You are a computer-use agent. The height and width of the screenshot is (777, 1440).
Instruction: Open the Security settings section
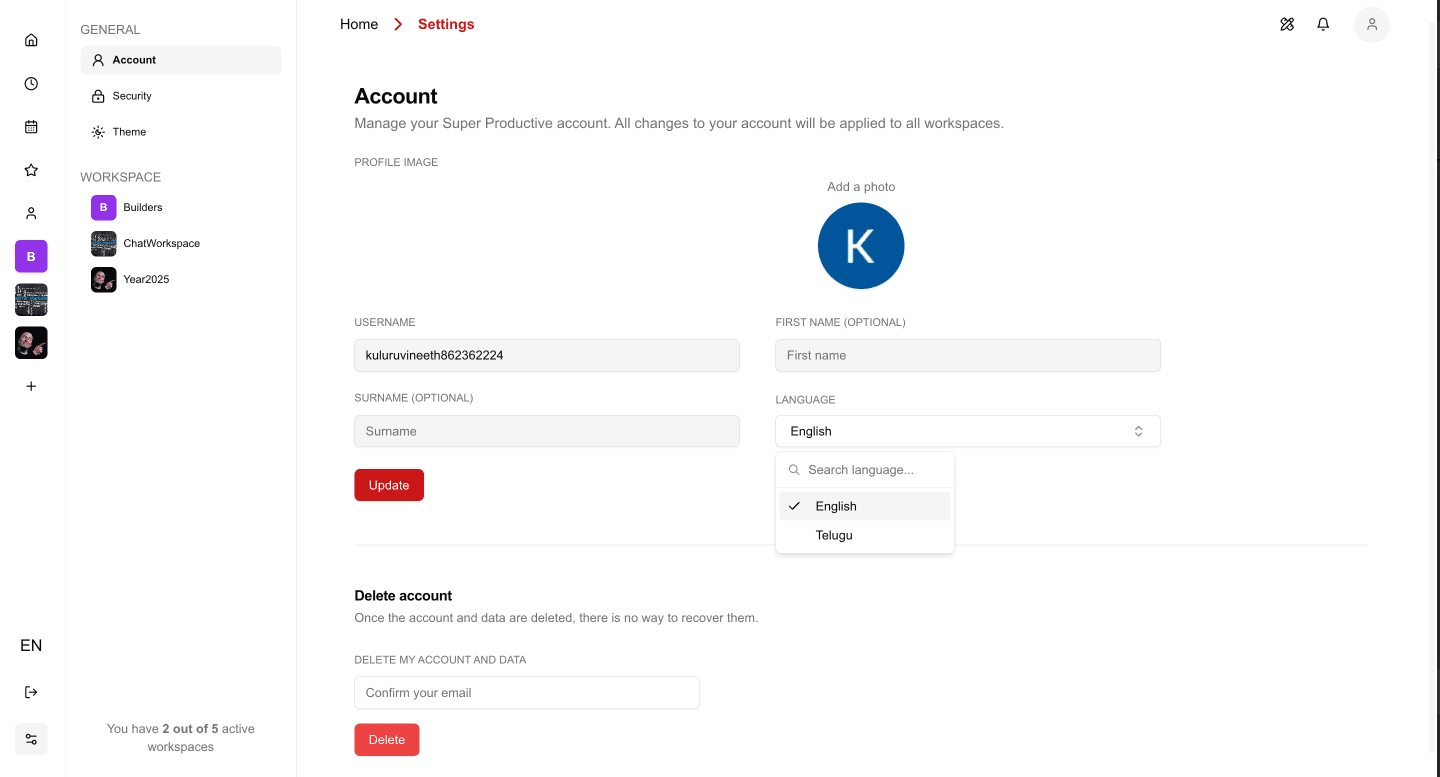(x=131, y=95)
